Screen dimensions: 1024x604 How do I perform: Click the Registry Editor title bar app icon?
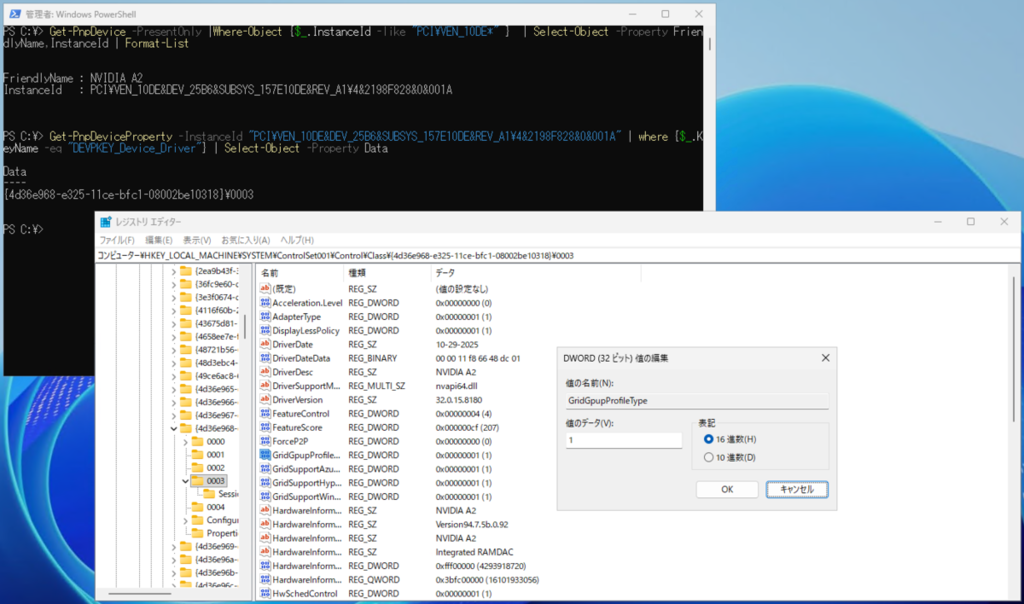(106, 222)
